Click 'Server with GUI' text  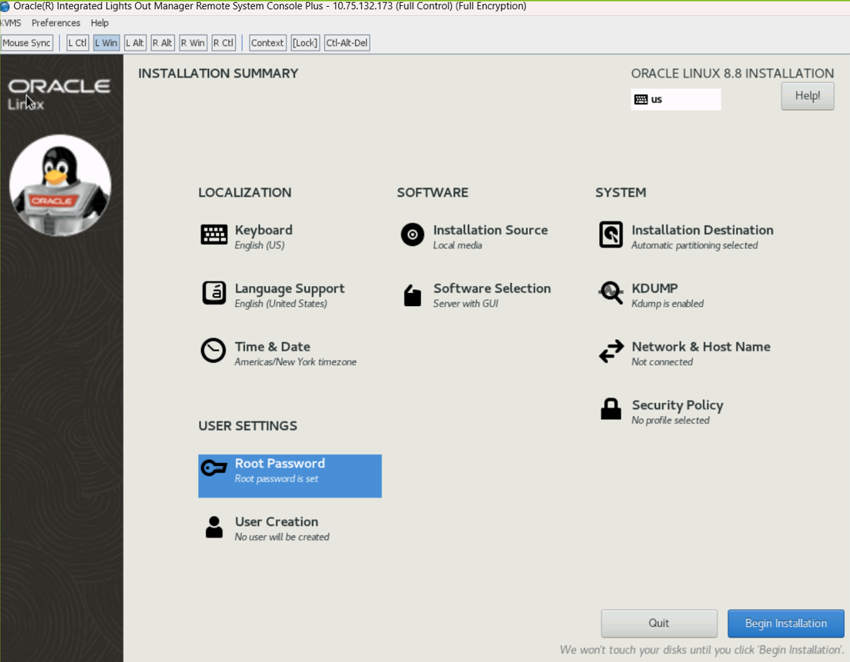466,304
